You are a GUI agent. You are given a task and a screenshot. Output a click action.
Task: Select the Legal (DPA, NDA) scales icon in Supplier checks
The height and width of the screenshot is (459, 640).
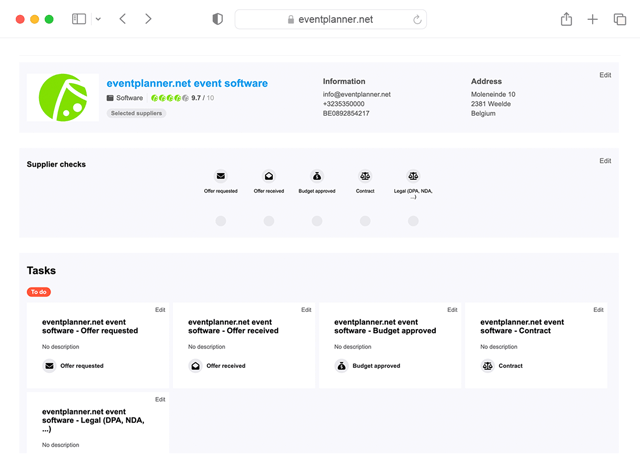pyautogui.click(x=413, y=176)
